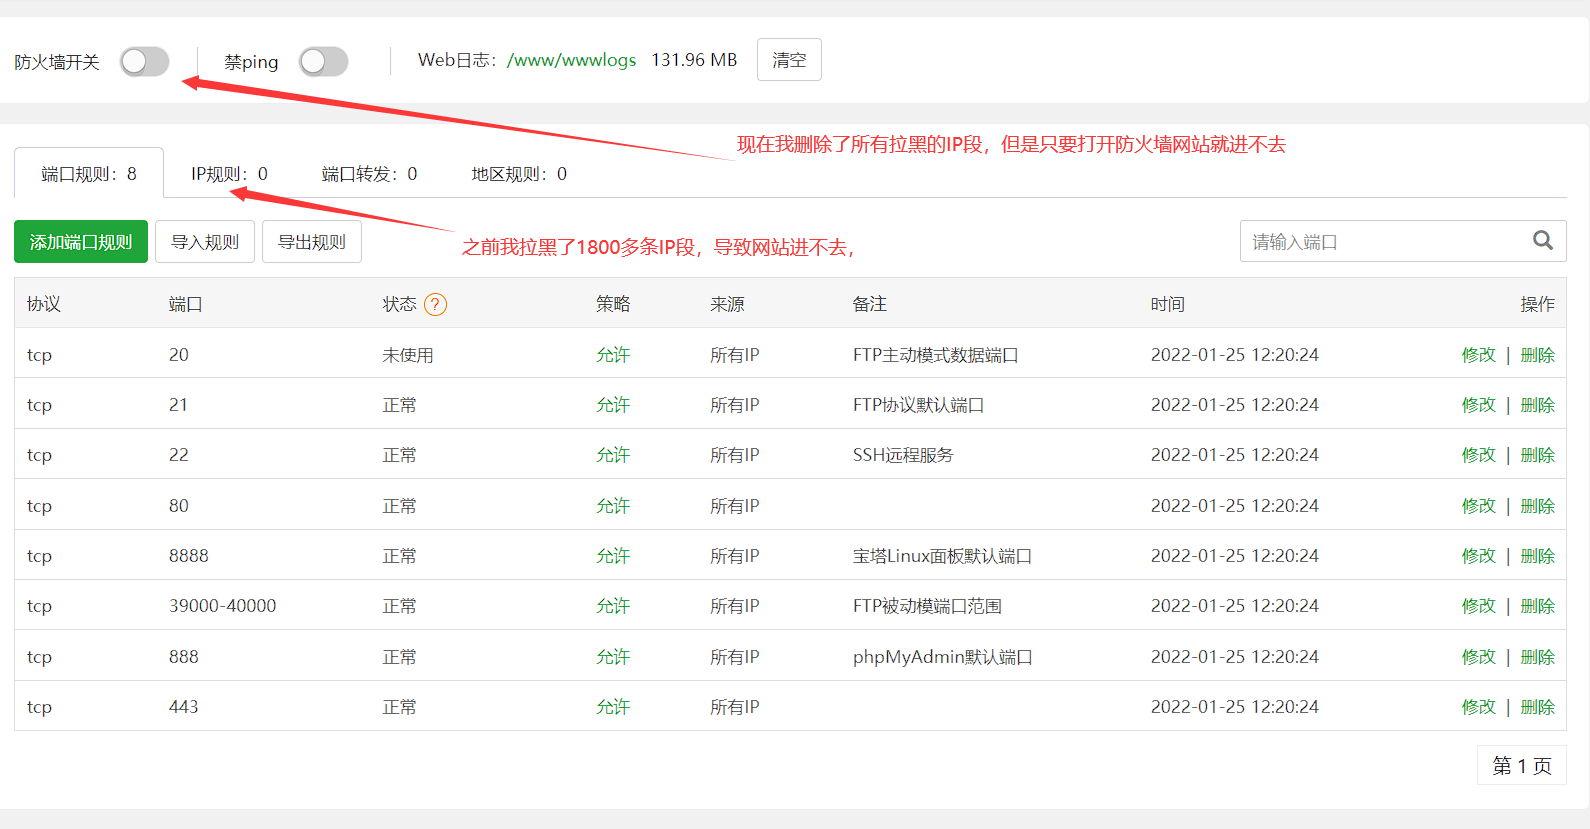
Task: Open the /www/wwwlogs web log path
Action: click(x=571, y=60)
